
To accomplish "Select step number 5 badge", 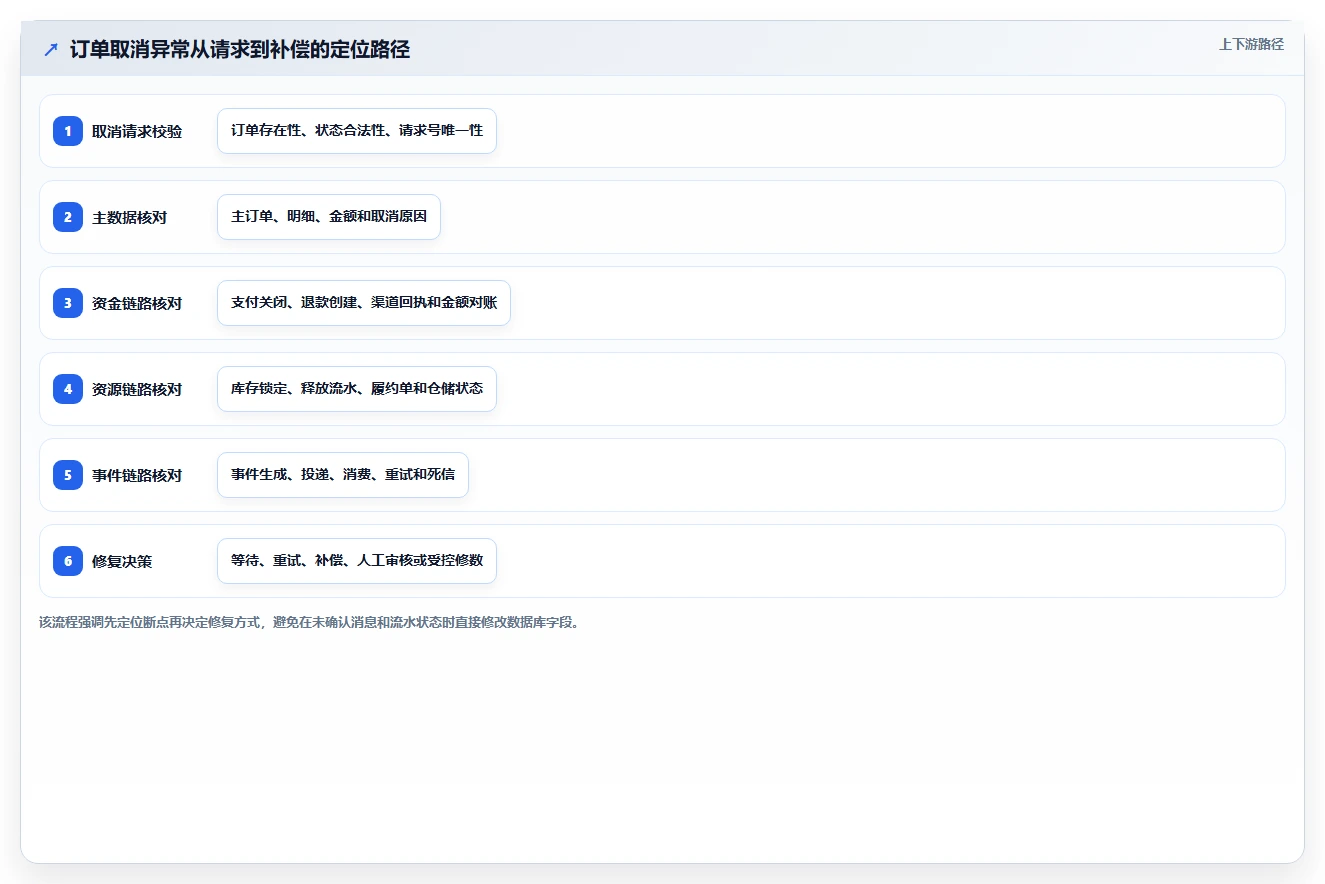I will (68, 475).
